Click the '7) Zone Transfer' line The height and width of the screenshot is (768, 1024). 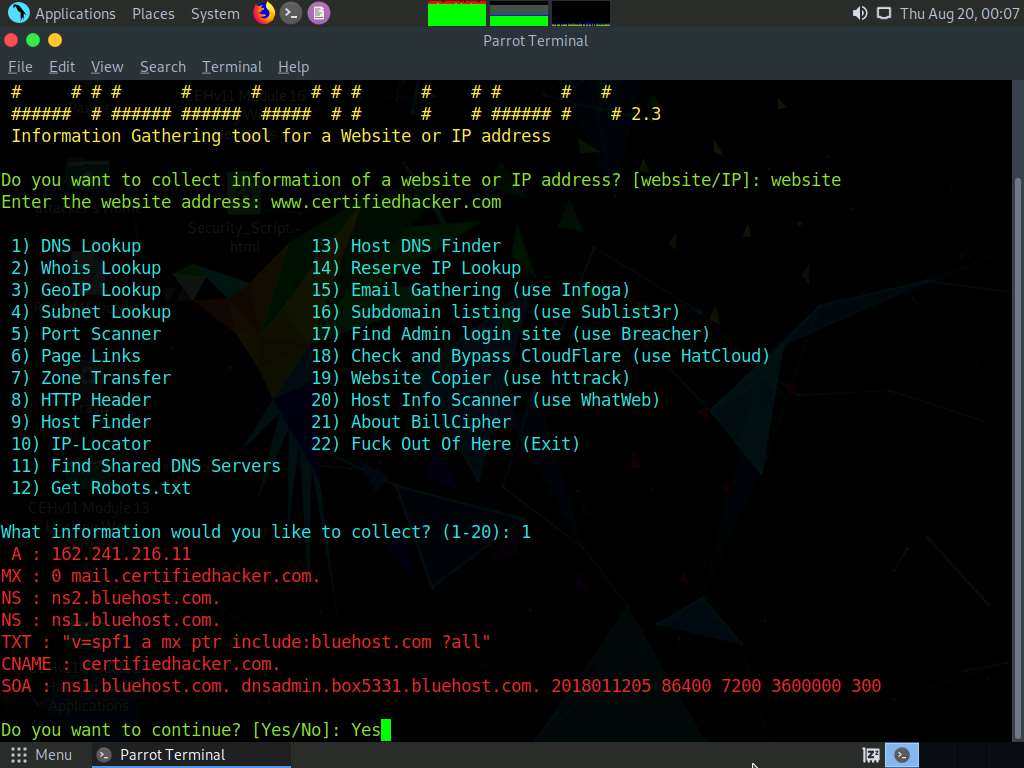point(91,378)
